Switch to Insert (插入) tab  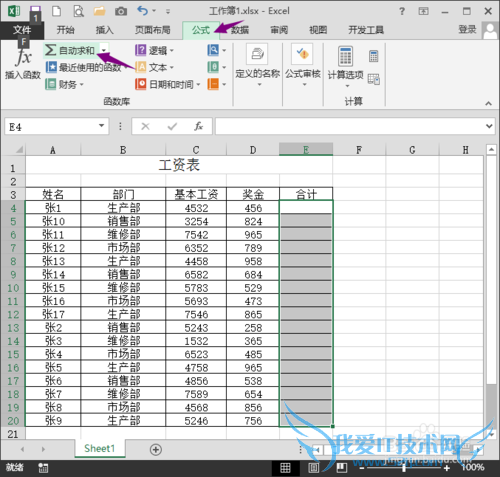coord(104,30)
